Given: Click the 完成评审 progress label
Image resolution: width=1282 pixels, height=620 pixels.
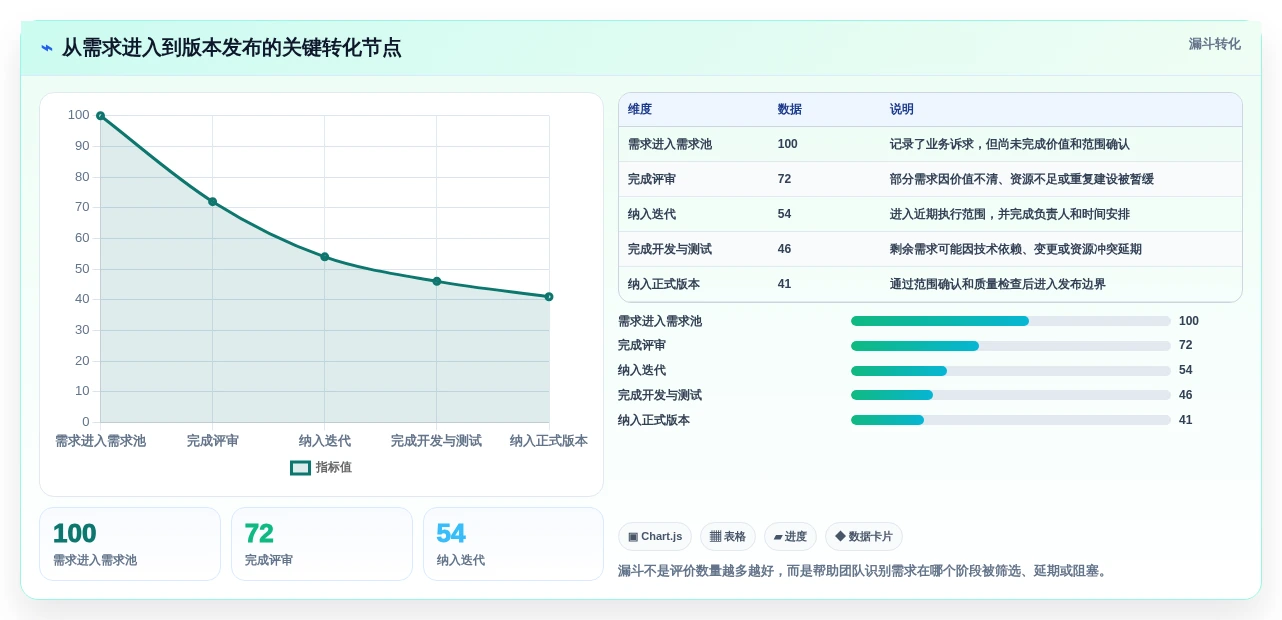Looking at the screenshot, I should click(x=642, y=345).
